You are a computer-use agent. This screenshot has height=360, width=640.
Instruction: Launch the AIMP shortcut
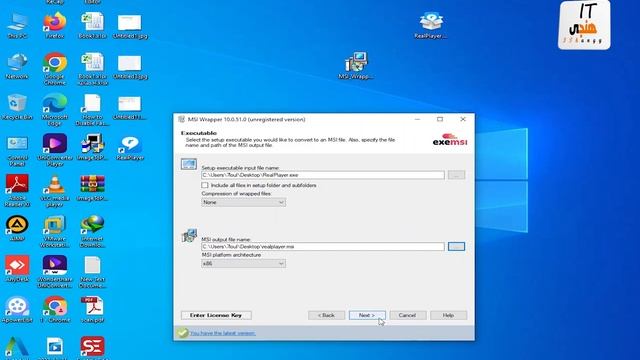[17, 228]
